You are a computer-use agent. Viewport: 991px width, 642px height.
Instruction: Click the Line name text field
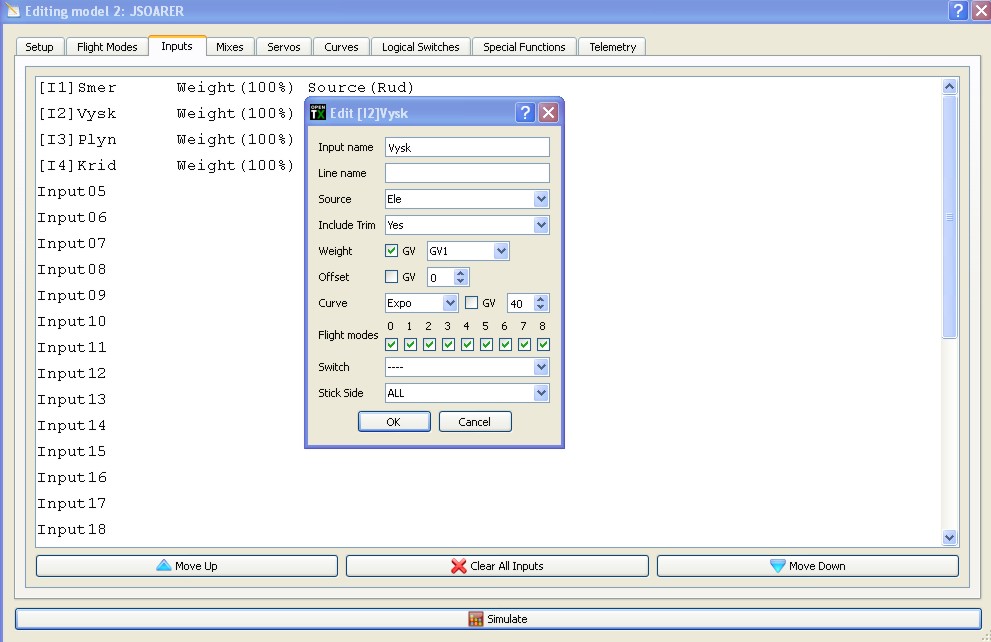467,173
